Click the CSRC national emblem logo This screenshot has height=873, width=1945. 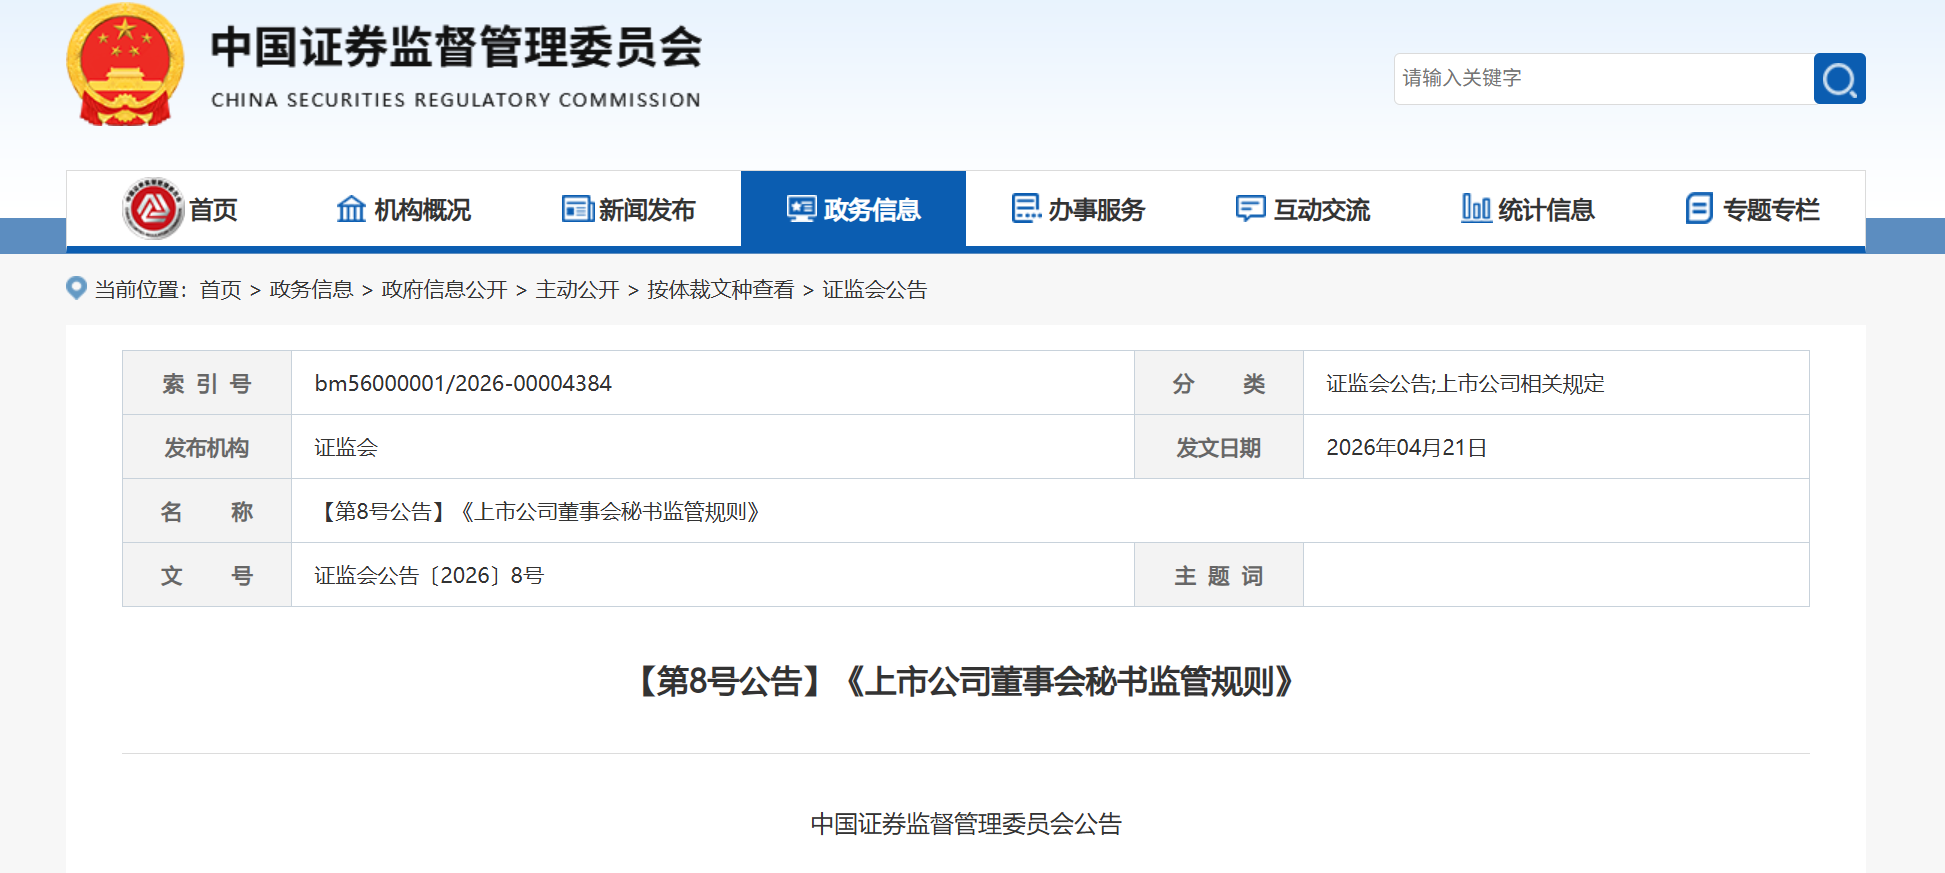(x=125, y=65)
